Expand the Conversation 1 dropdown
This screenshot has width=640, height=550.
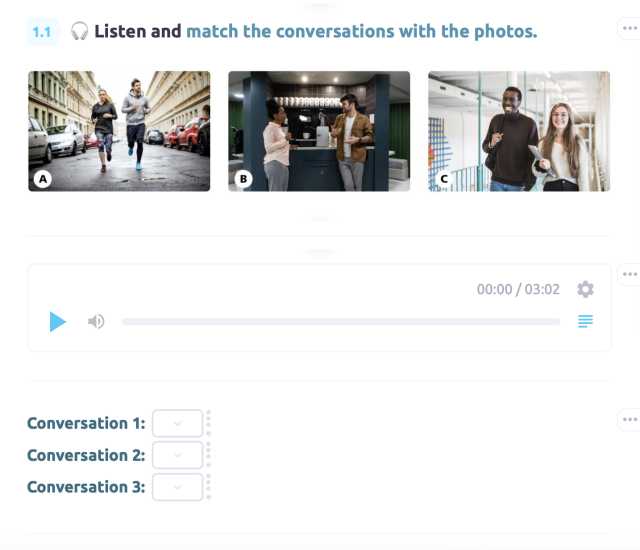(178, 423)
